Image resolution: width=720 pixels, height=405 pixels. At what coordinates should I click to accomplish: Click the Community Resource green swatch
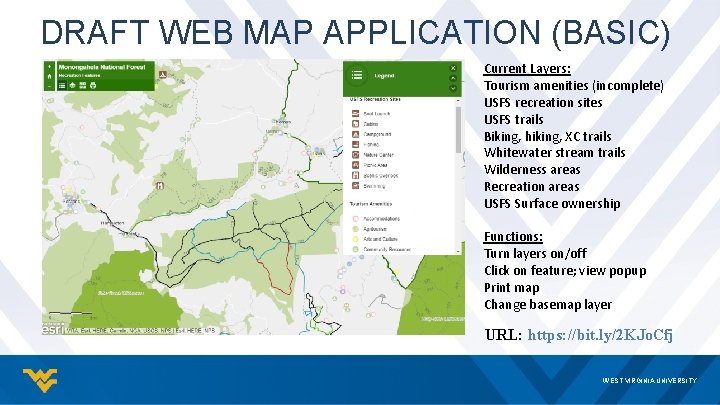pyautogui.click(x=355, y=249)
